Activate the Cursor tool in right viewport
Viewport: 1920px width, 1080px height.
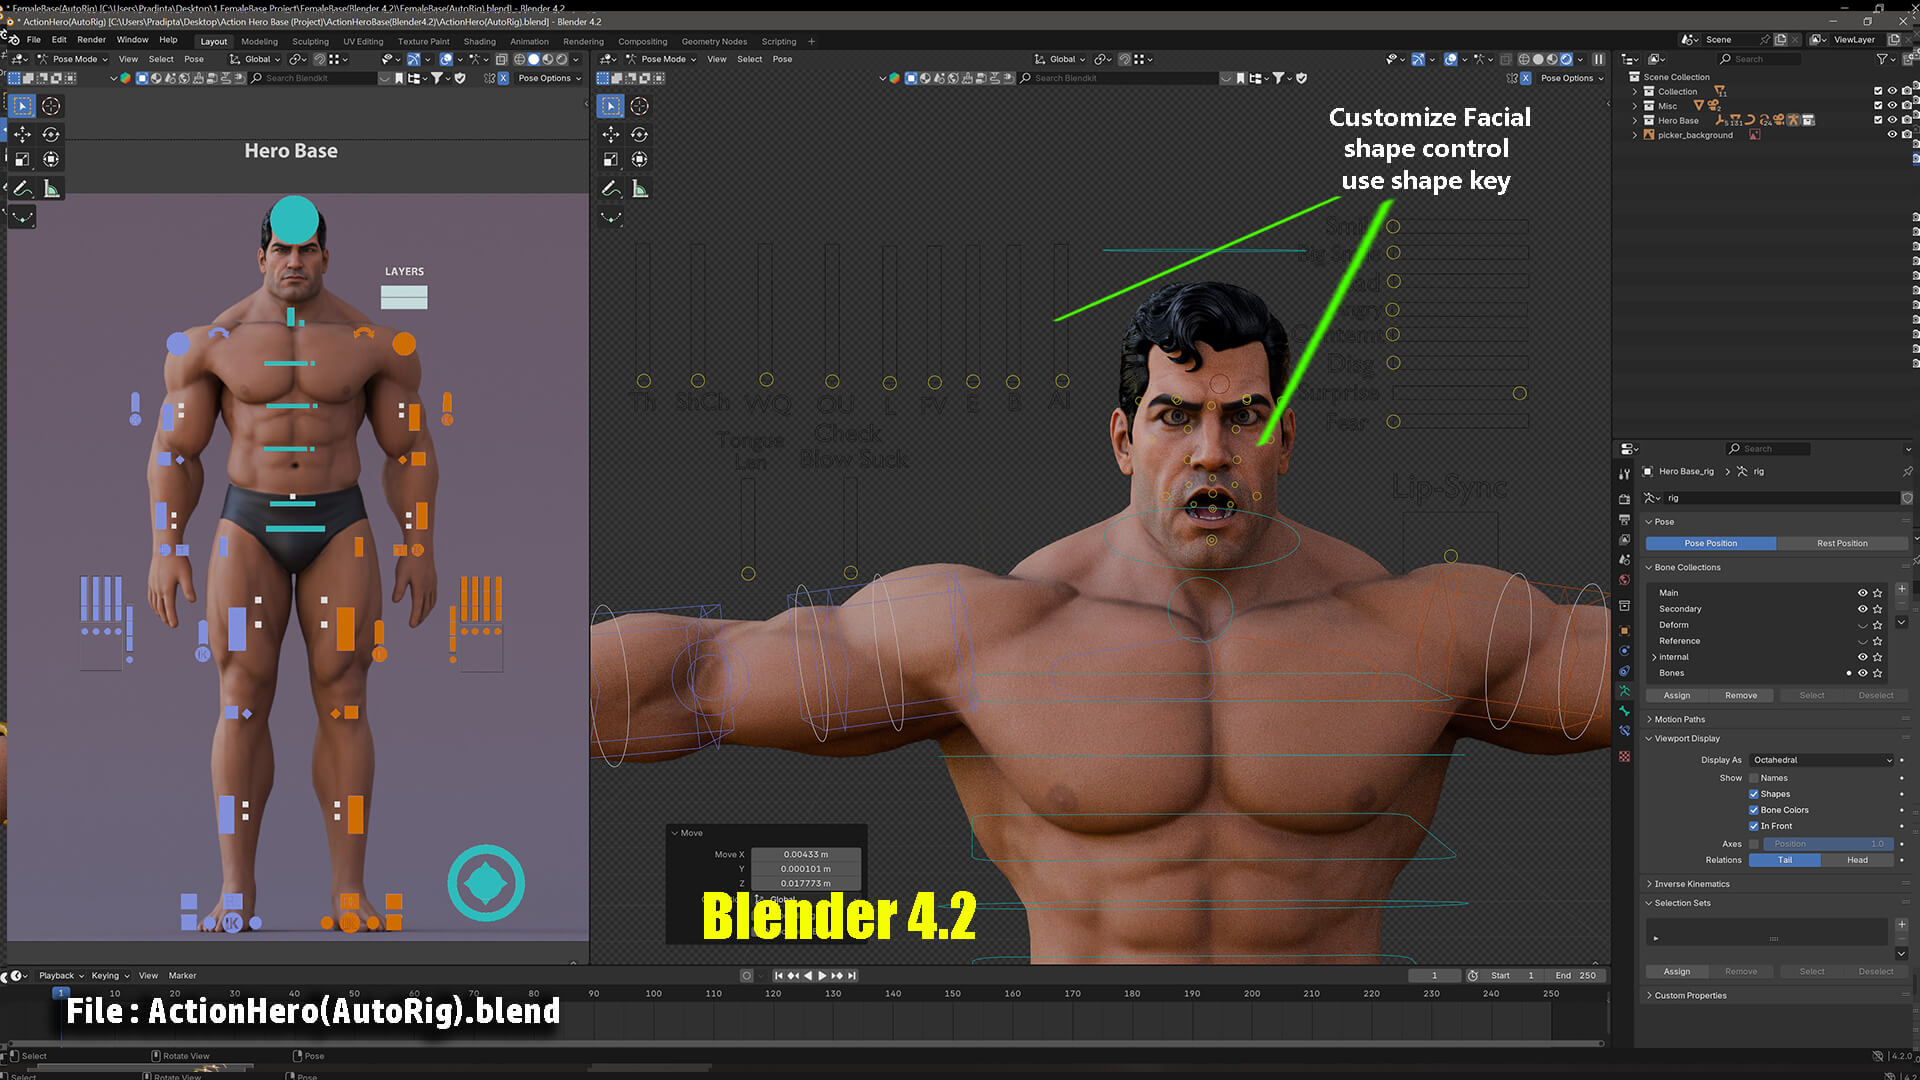pyautogui.click(x=640, y=106)
